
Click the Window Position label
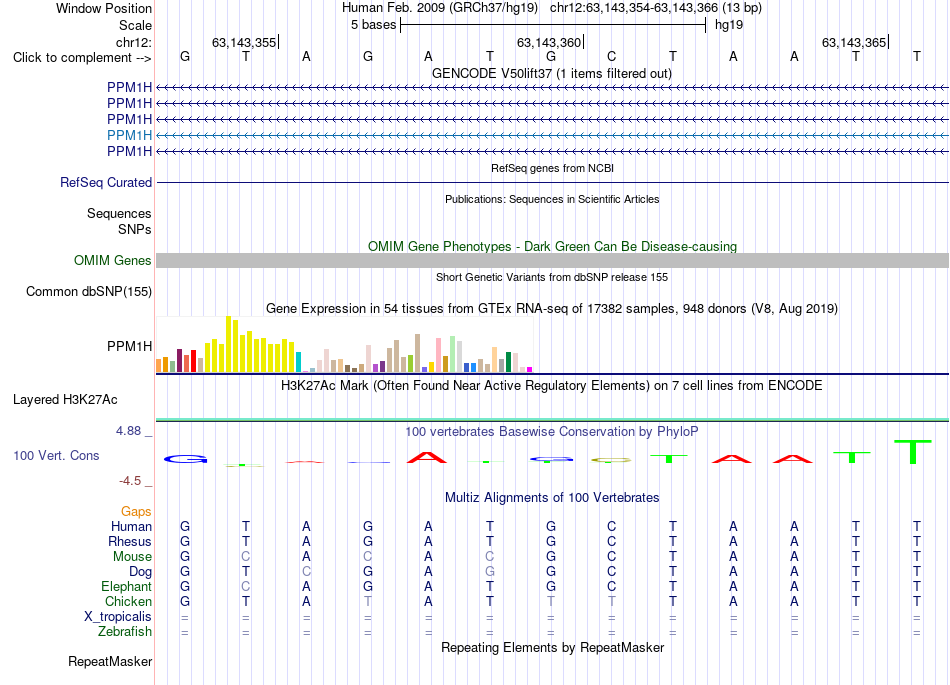104,8
